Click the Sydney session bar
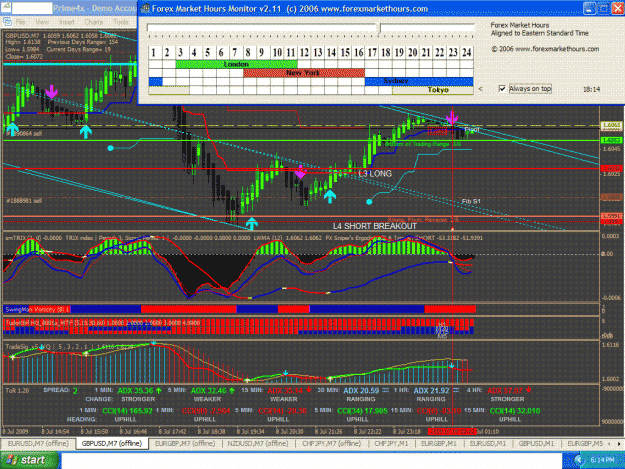 click(x=419, y=81)
